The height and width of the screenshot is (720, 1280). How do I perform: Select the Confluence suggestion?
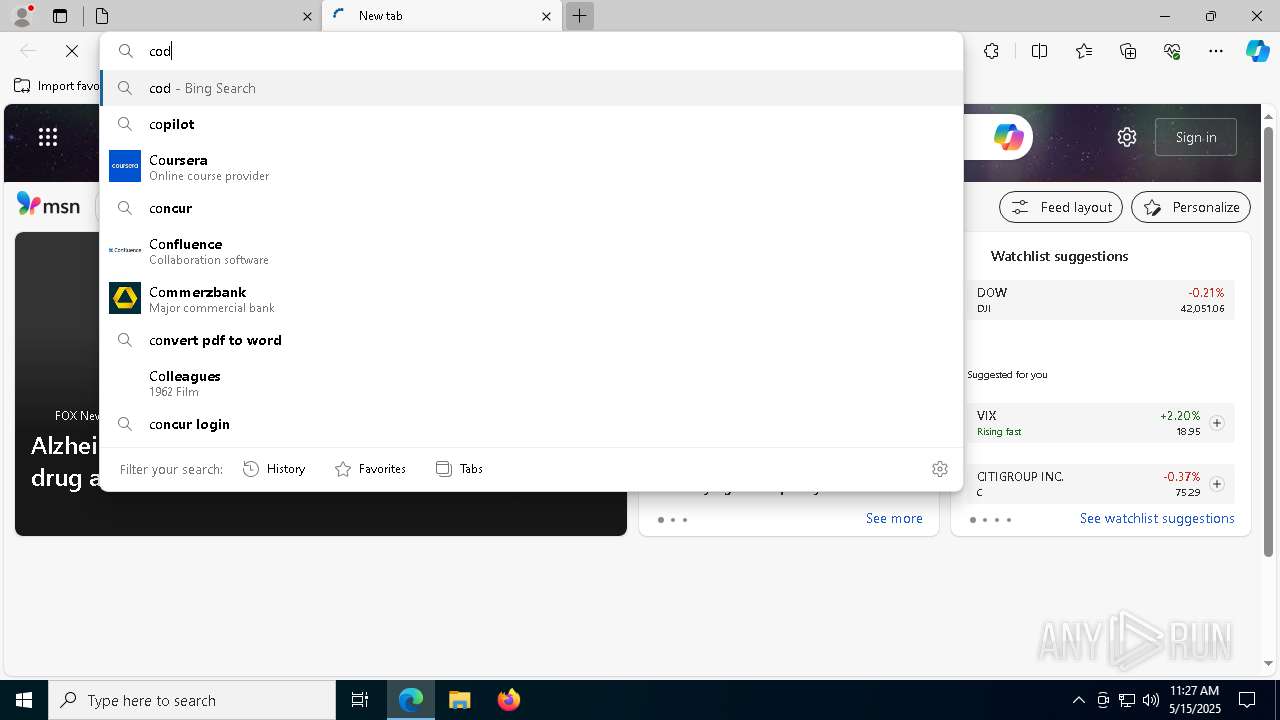(x=531, y=251)
